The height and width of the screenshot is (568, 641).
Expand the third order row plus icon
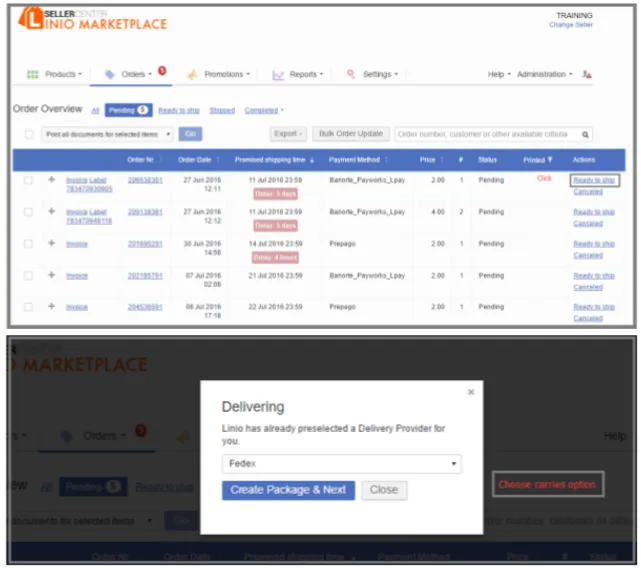tap(52, 243)
